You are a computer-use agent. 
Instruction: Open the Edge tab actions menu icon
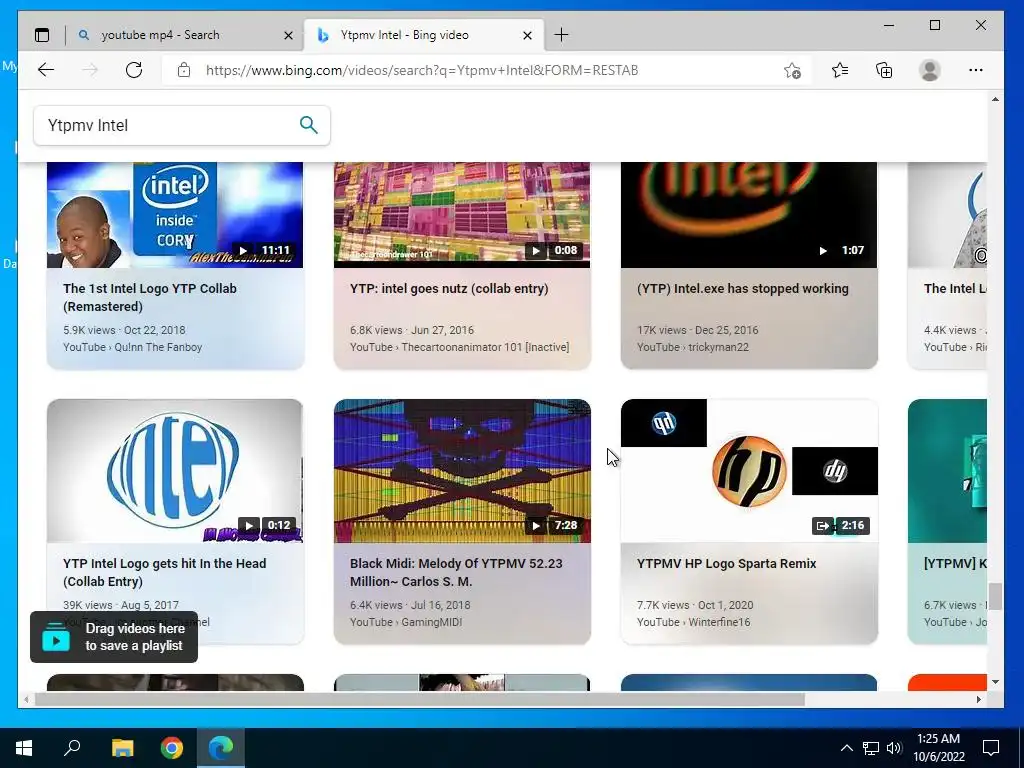pos(42,35)
